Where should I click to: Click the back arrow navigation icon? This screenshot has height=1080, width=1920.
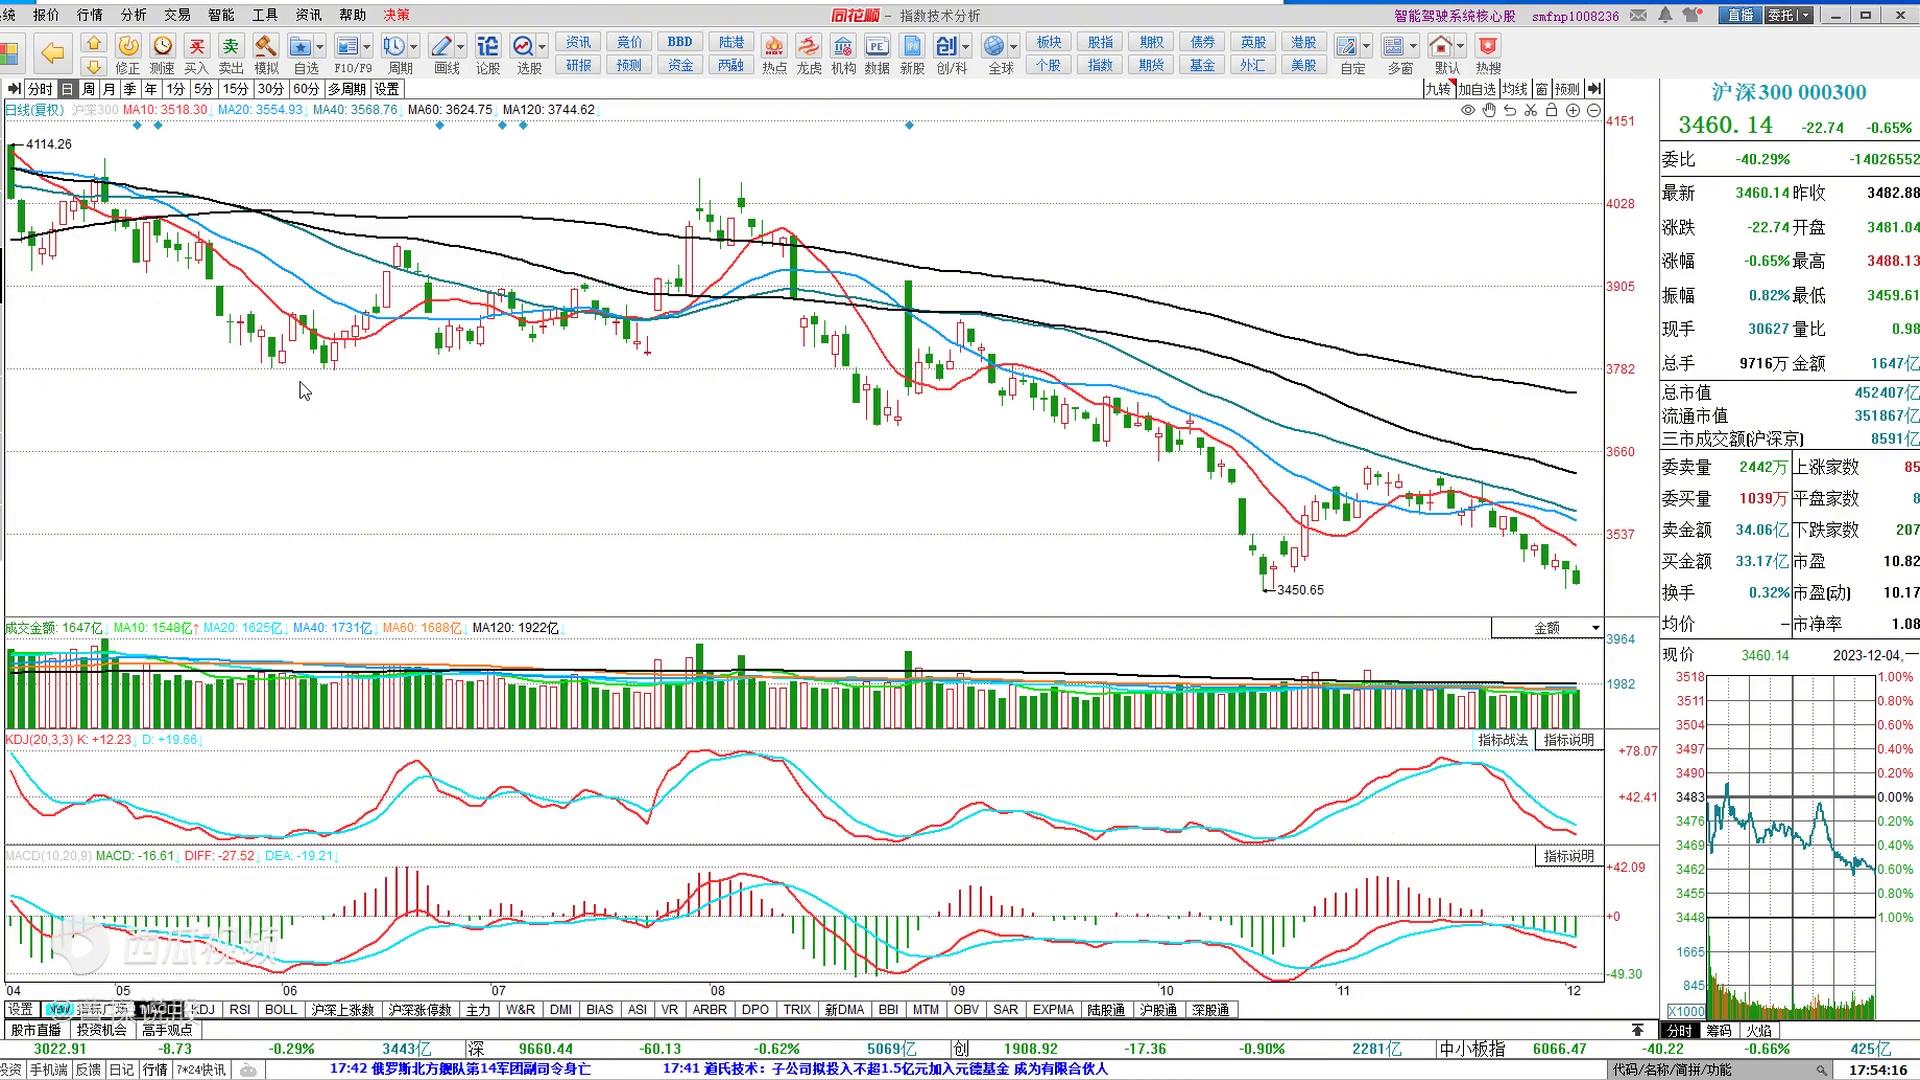(x=52, y=51)
